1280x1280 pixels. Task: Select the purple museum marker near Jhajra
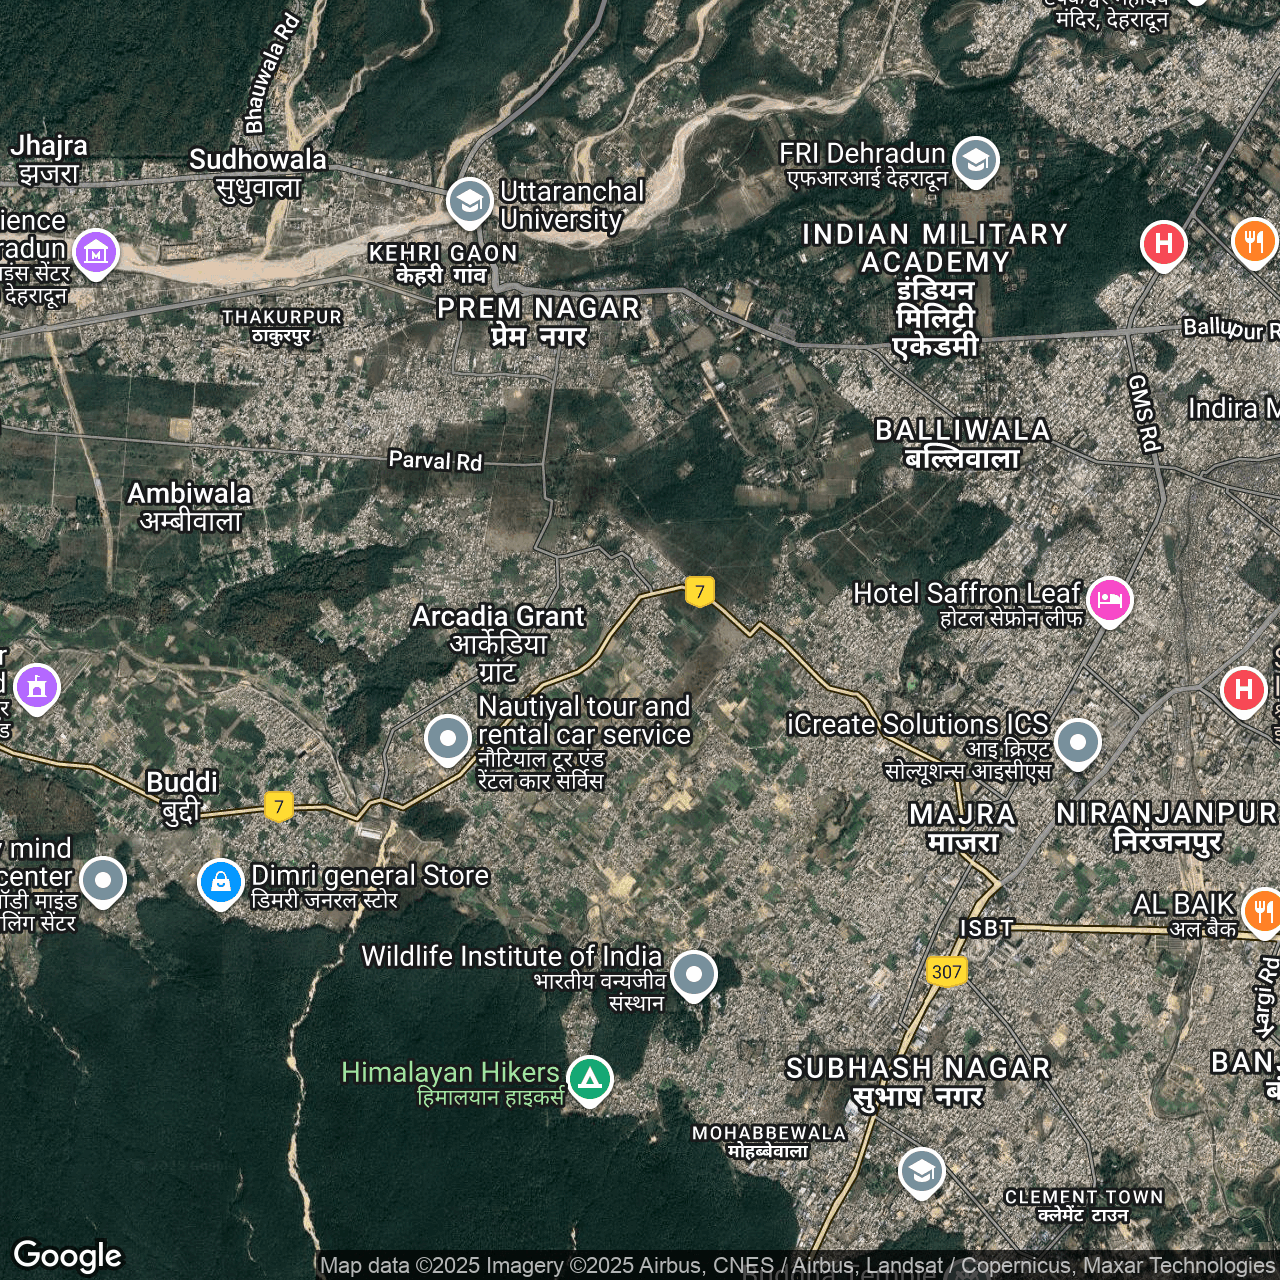(96, 252)
